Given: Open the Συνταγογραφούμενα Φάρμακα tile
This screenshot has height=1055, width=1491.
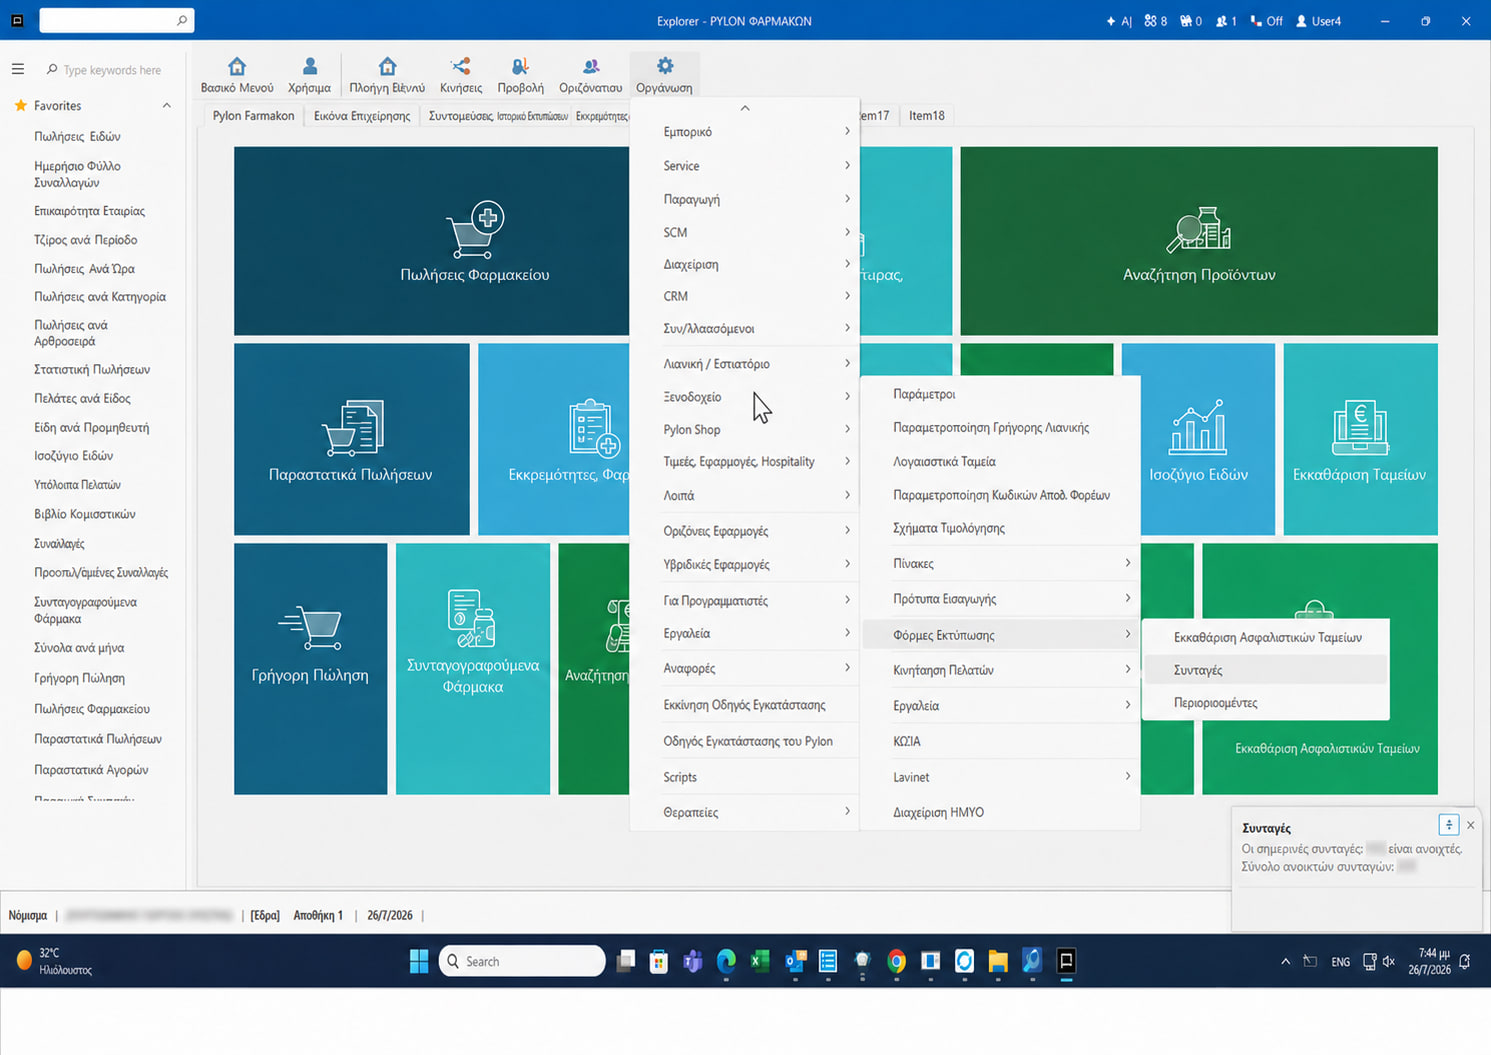Looking at the screenshot, I should pos(473,669).
